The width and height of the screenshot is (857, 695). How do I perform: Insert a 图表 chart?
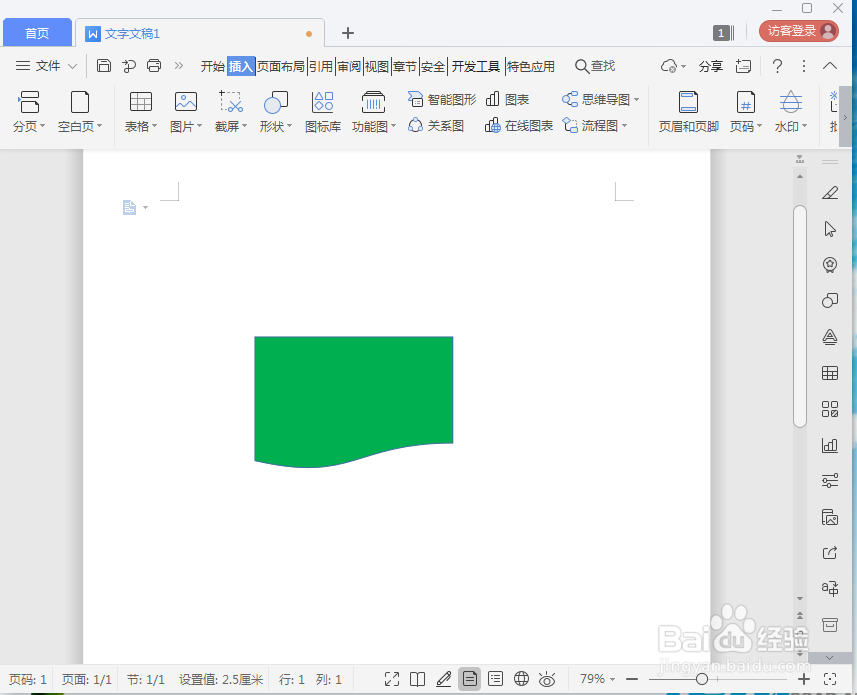pyautogui.click(x=507, y=99)
